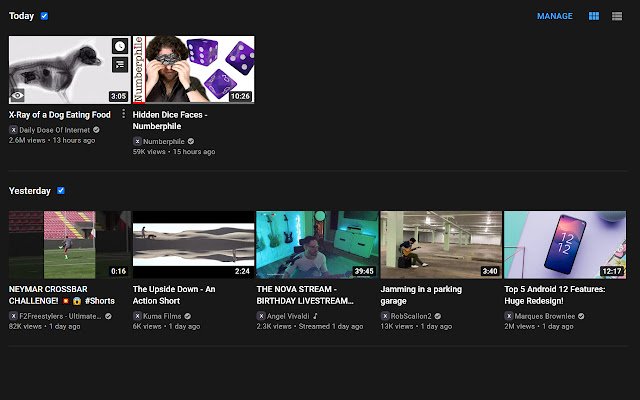This screenshot has height=400, width=640.
Task: Click X button beside Numberphile channel name
Action: [137, 141]
